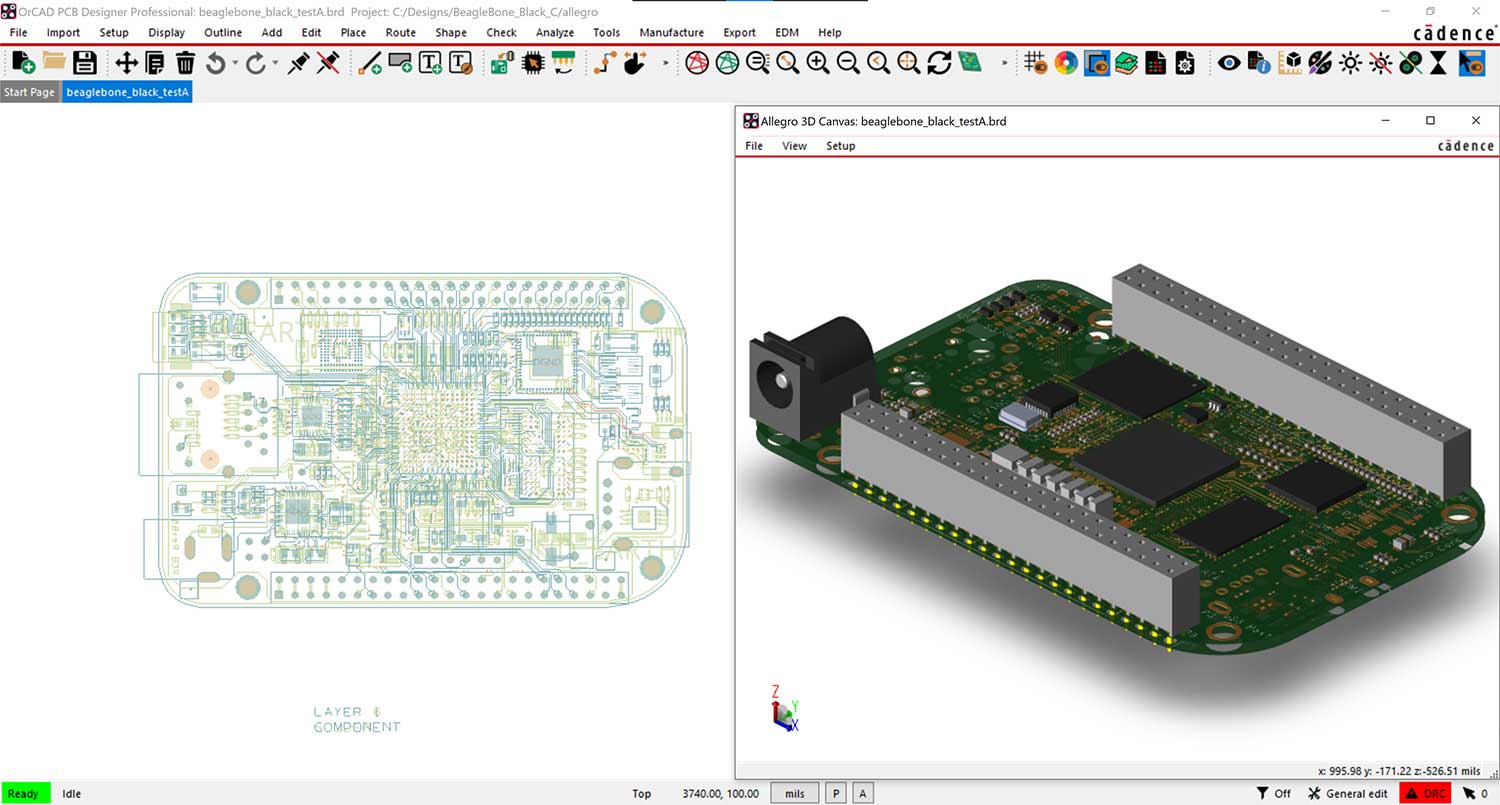Screen dimensions: 1500x805
Task: Open the mils units dropdown
Action: pos(795,793)
